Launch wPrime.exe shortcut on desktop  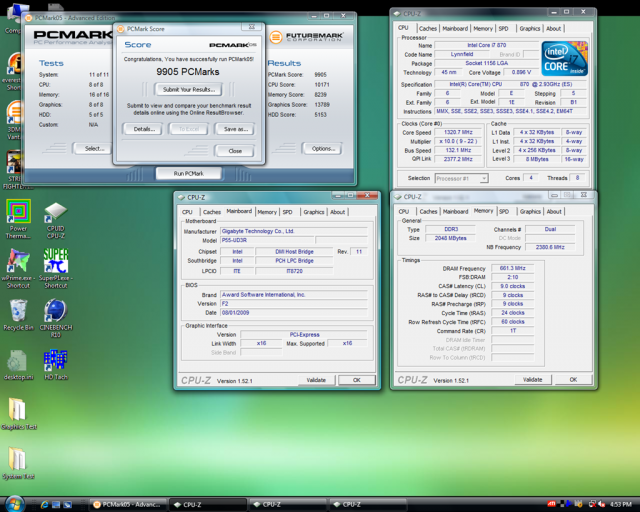coord(18,269)
